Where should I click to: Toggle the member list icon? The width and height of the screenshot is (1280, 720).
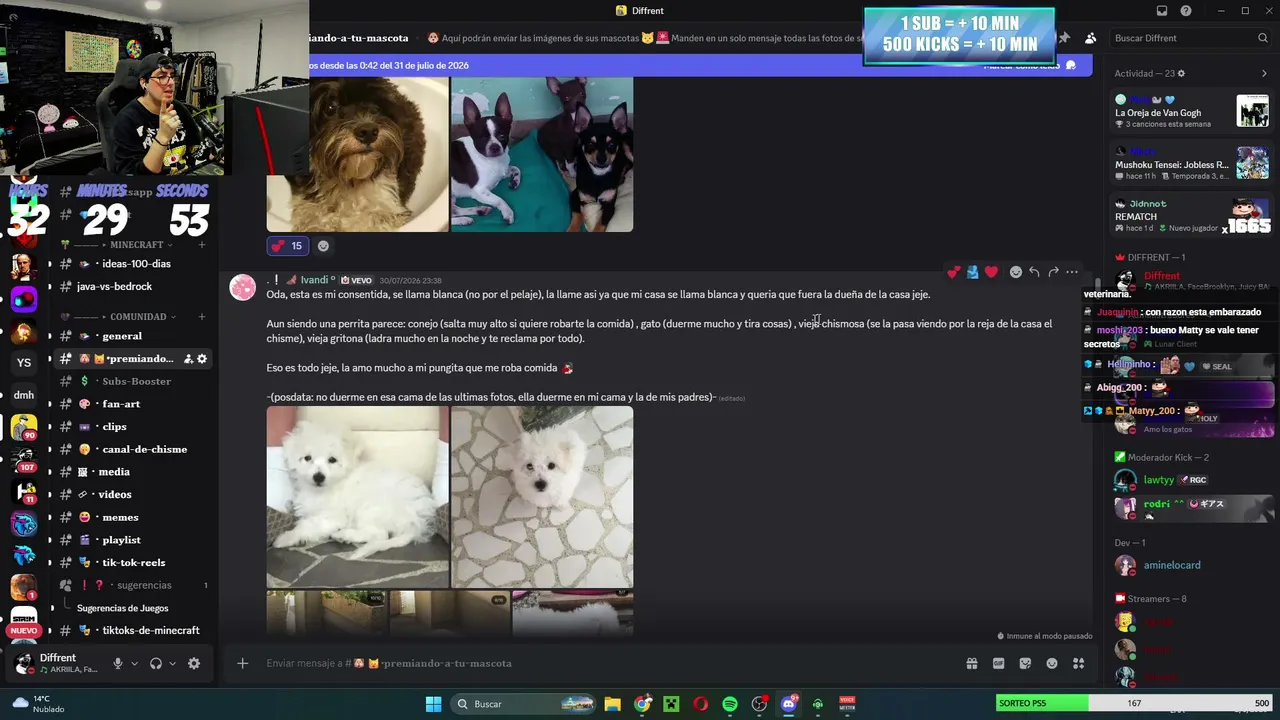[x=1090, y=38]
